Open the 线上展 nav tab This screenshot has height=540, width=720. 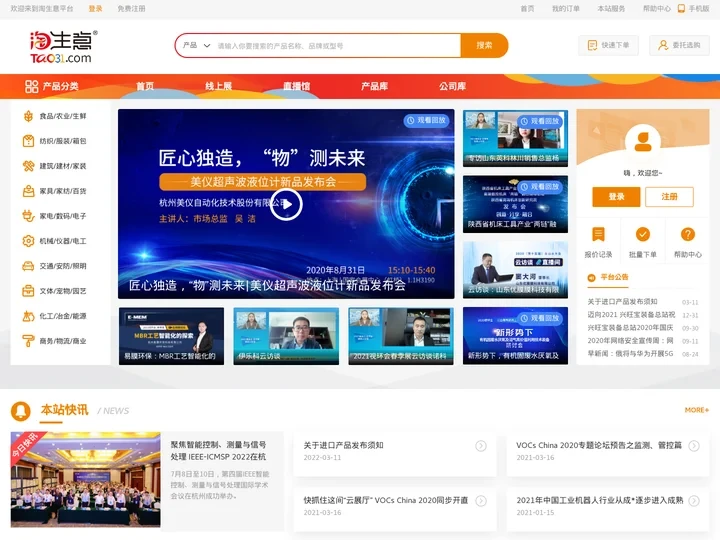click(219, 86)
